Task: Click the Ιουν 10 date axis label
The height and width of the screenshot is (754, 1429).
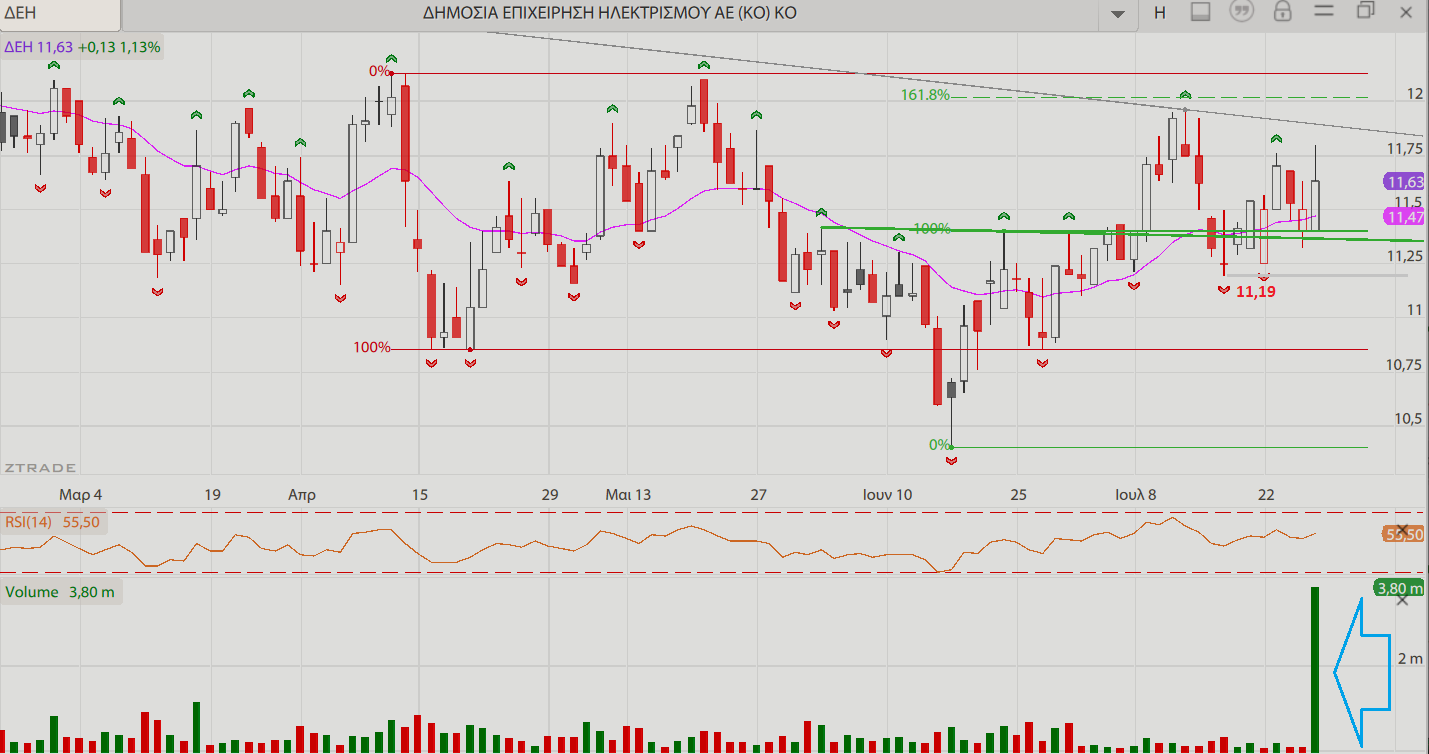Action: click(888, 494)
